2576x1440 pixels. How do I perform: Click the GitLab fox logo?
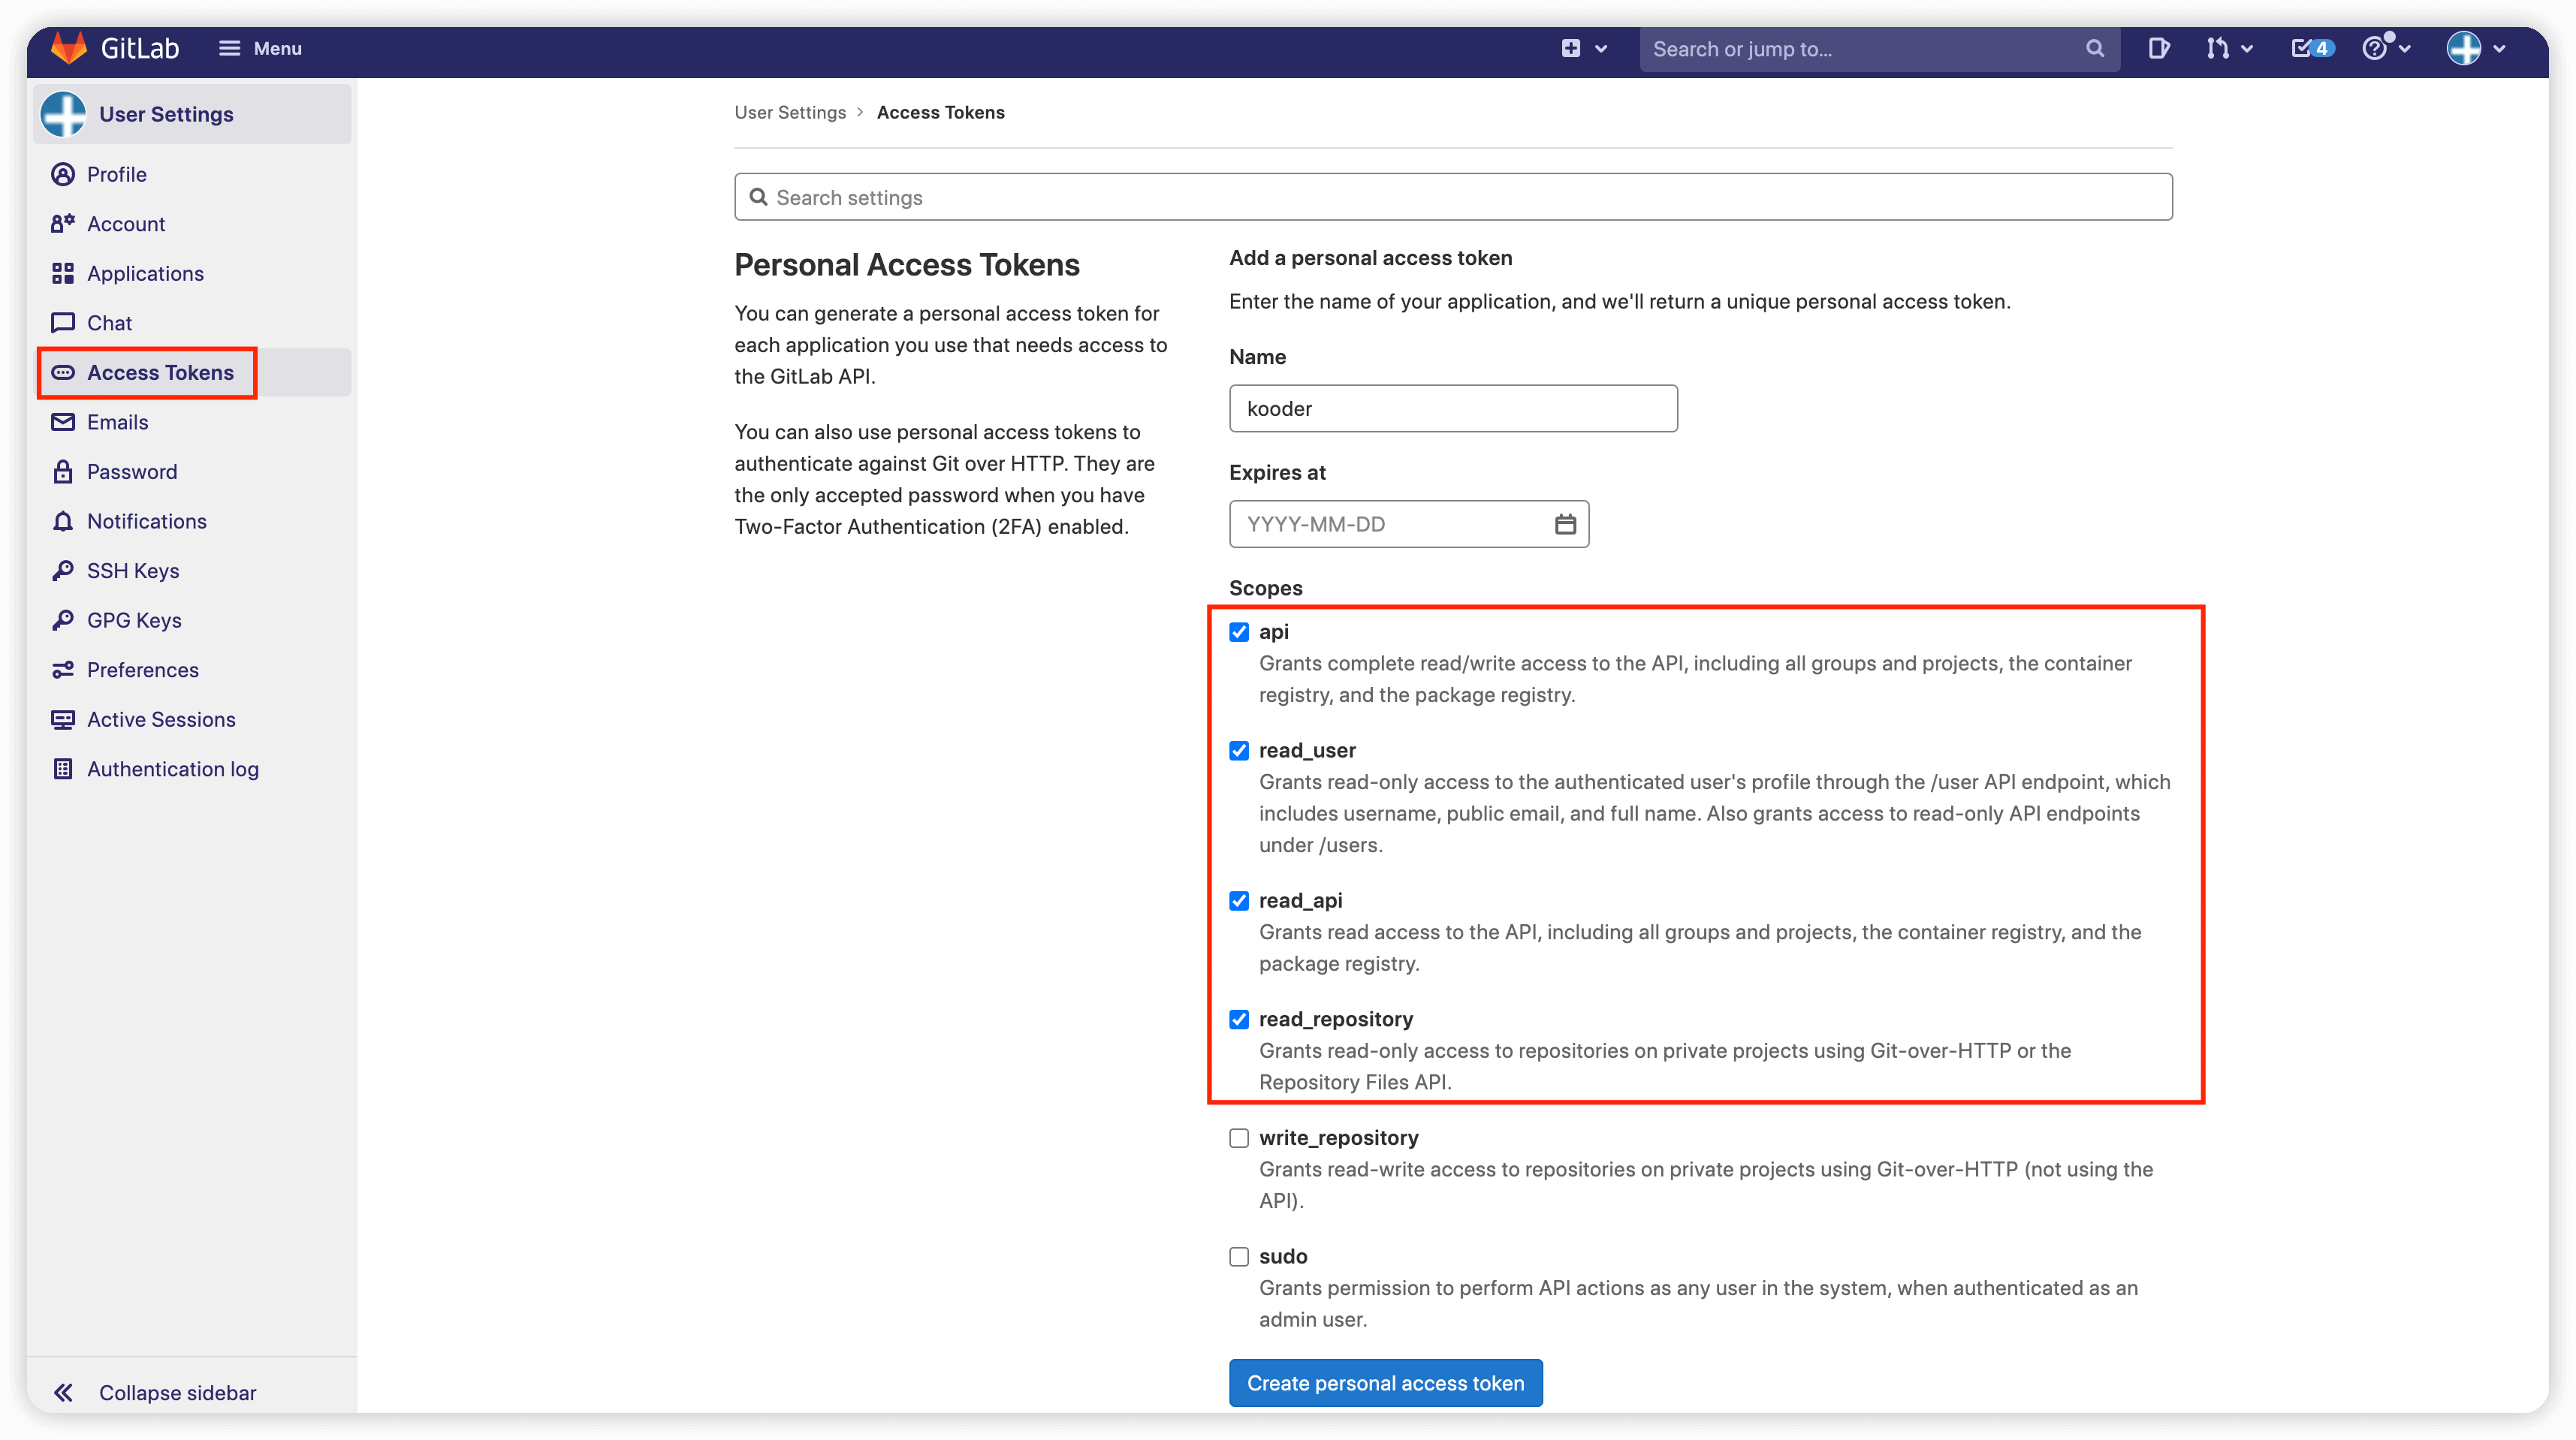click(68, 48)
